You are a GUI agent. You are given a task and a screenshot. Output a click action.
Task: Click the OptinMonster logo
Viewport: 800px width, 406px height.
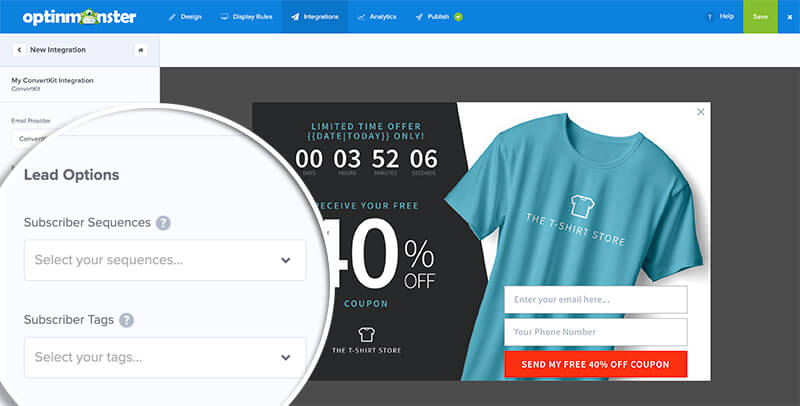click(79, 17)
